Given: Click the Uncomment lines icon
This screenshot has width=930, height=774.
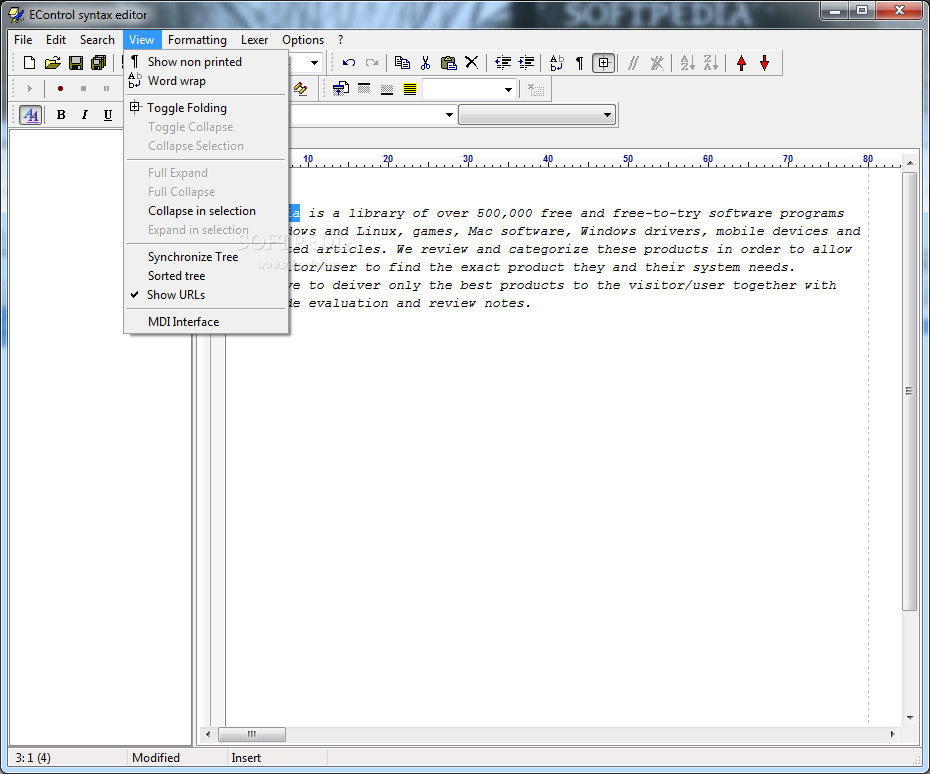Looking at the screenshot, I should pos(657,63).
